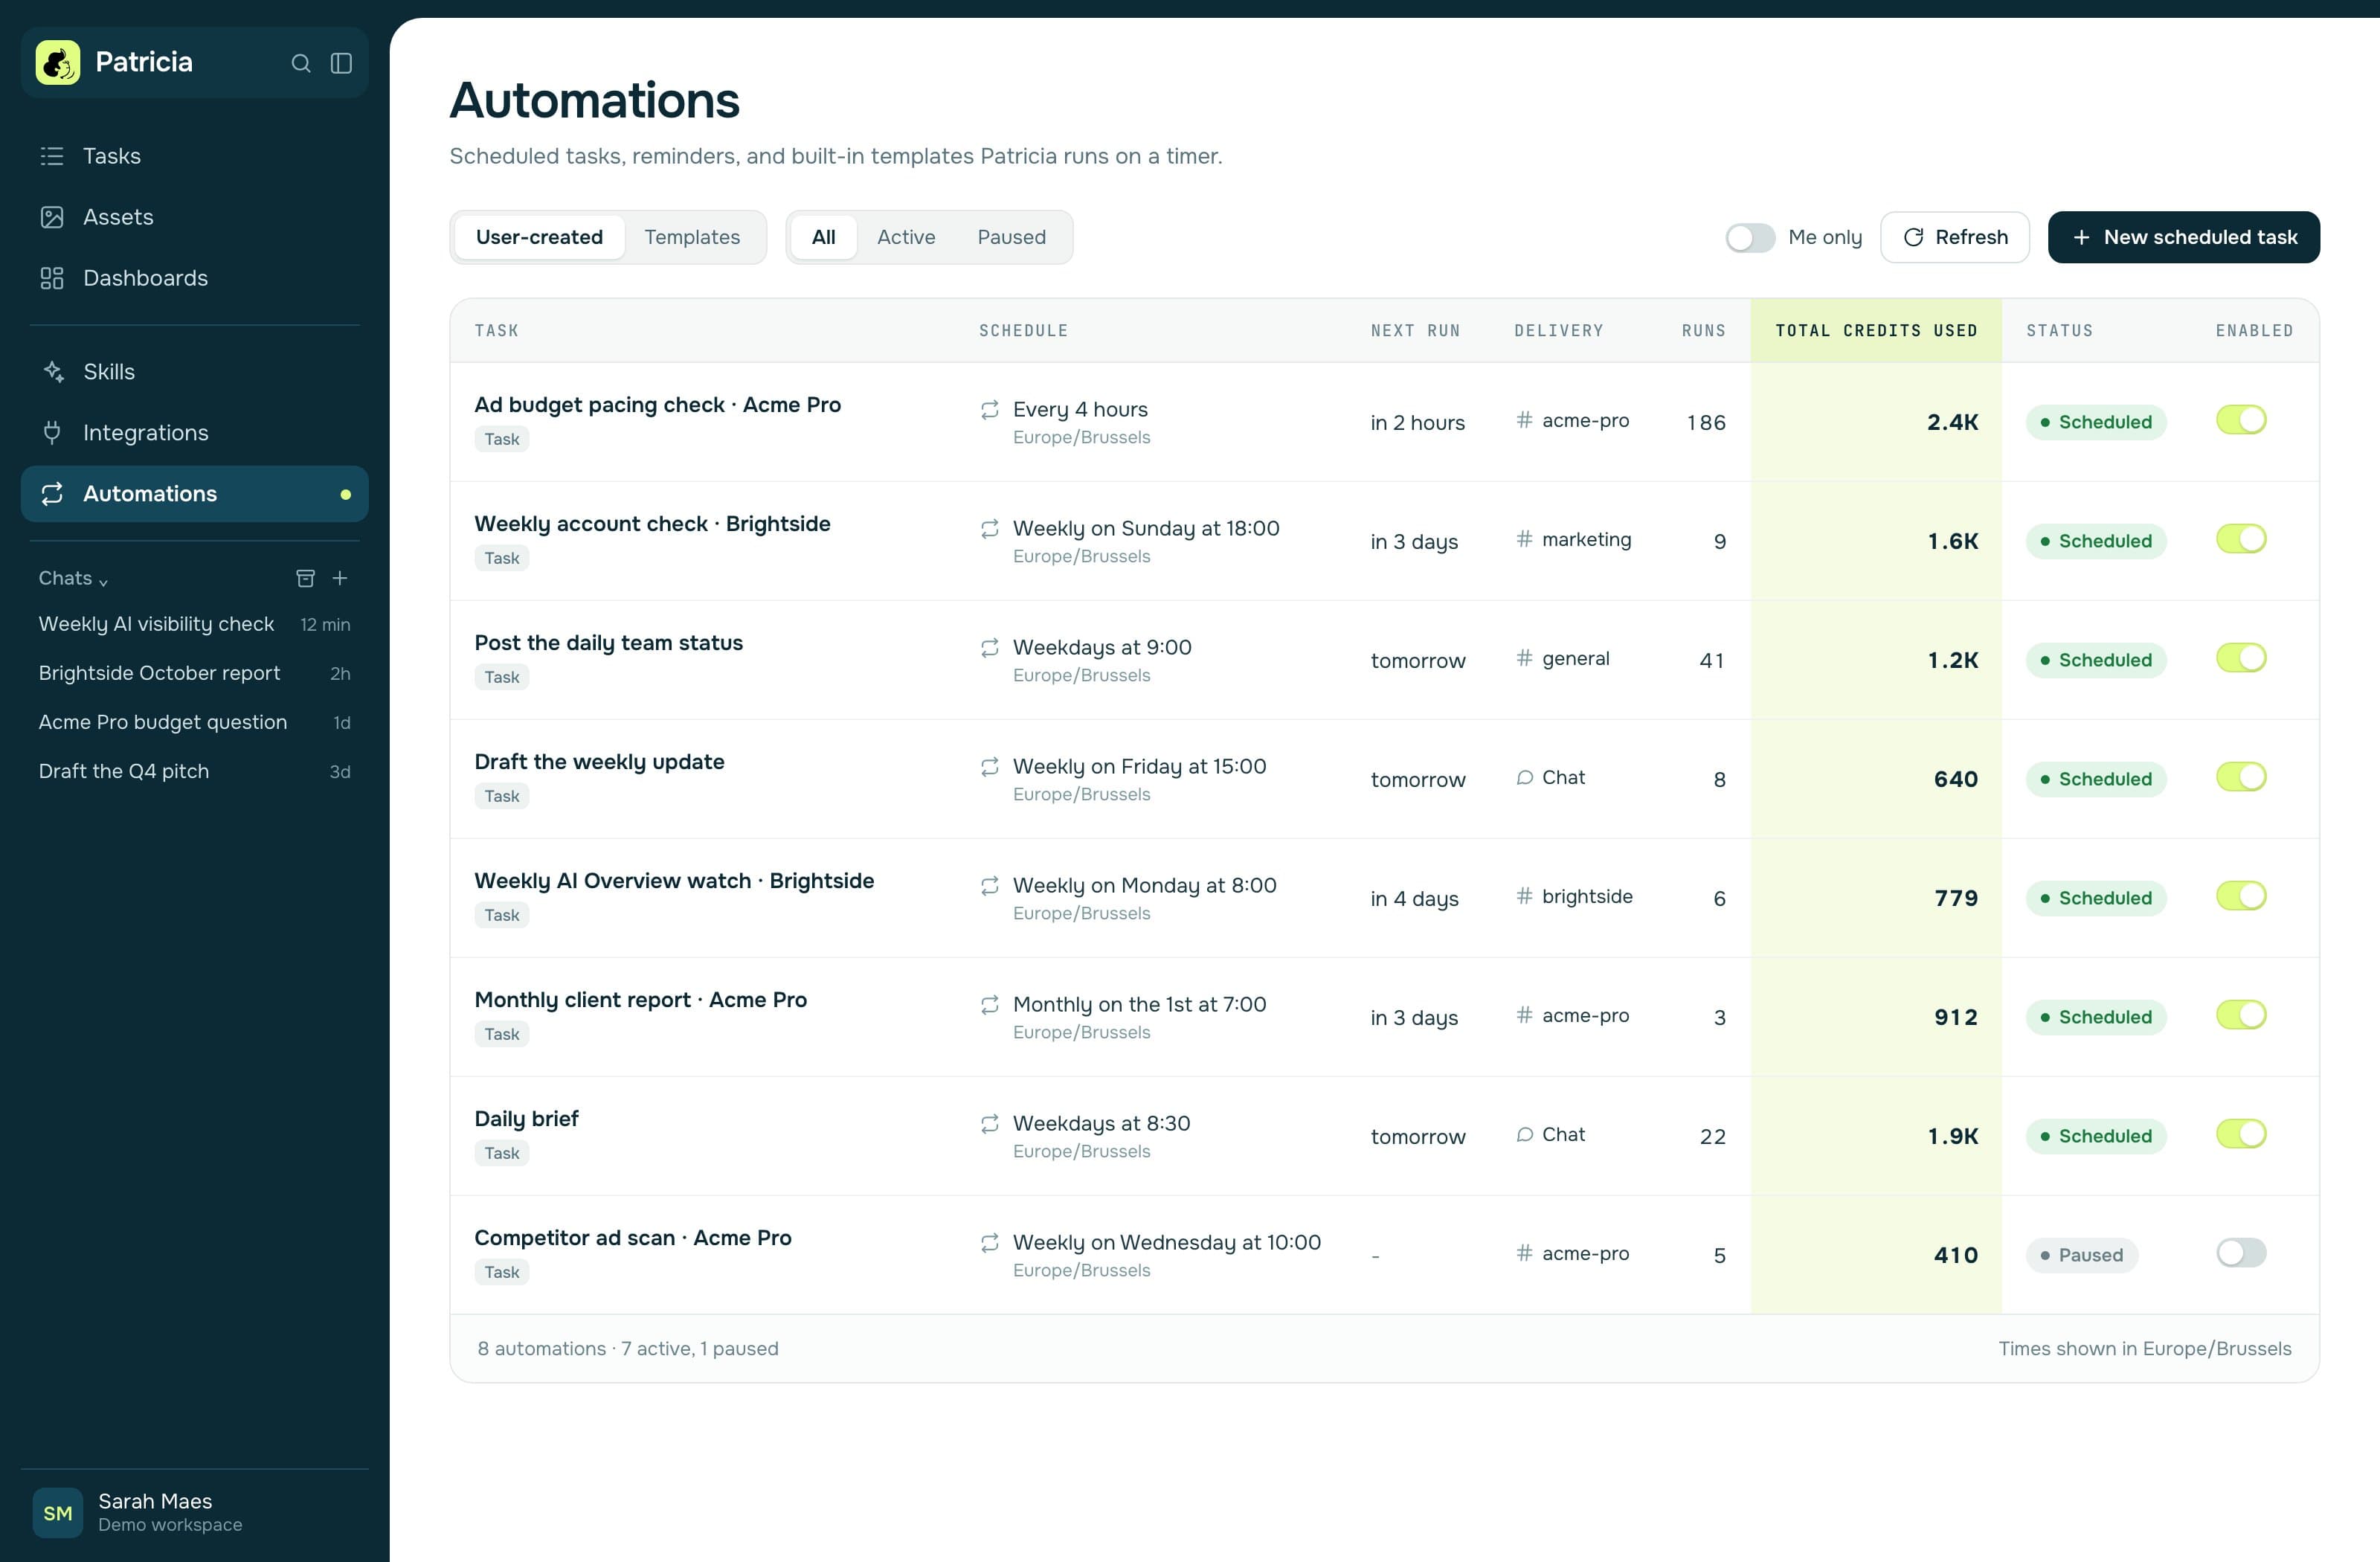Disable the Daily brief toggle

pos(2241,1134)
